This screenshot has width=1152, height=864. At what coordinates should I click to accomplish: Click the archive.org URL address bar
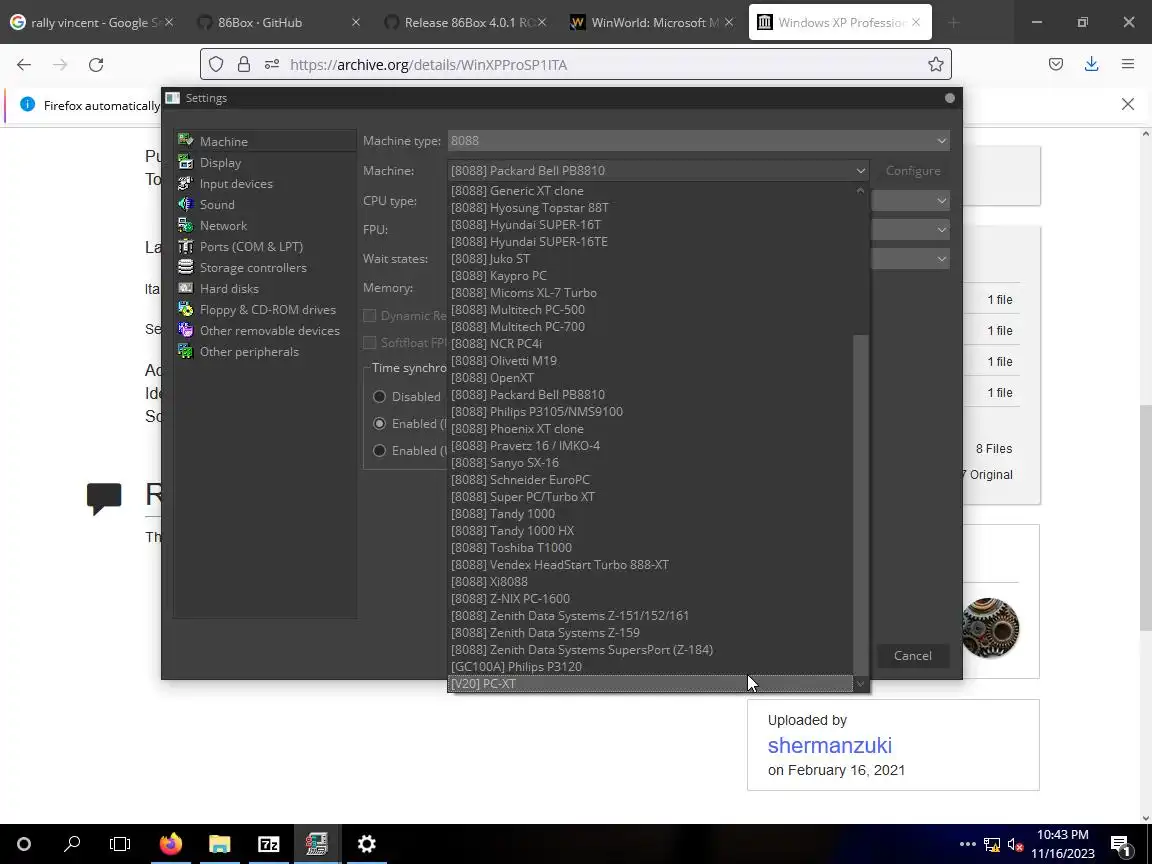pyautogui.click(x=575, y=65)
